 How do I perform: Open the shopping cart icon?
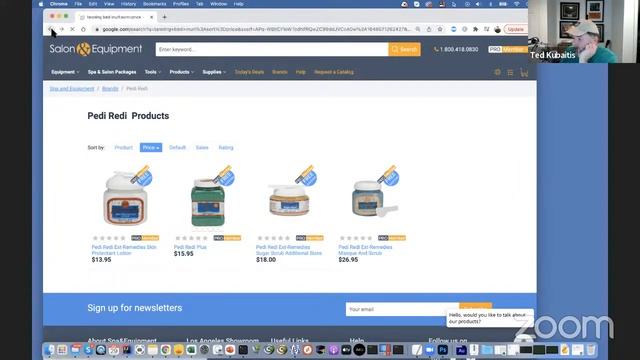click(524, 73)
